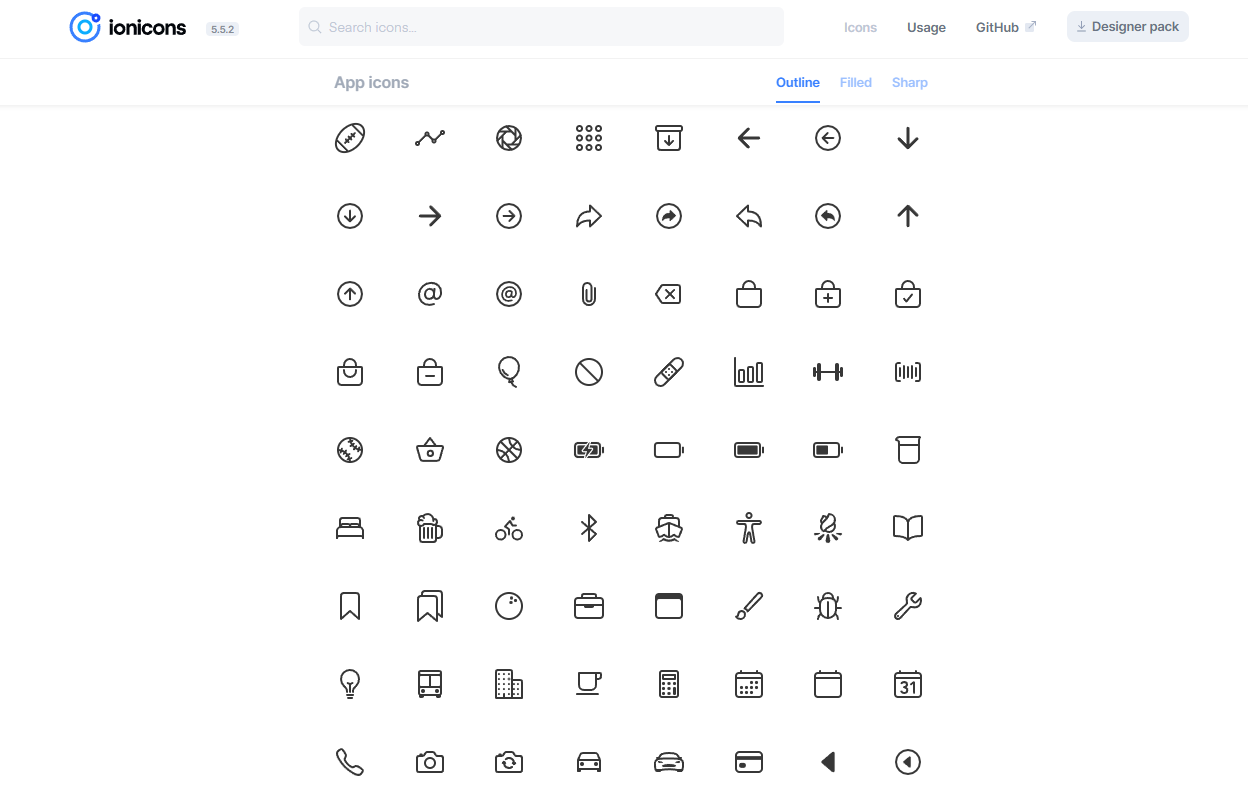Click the battery full icon
Viewport: 1248px width, 806px height.
tap(748, 450)
